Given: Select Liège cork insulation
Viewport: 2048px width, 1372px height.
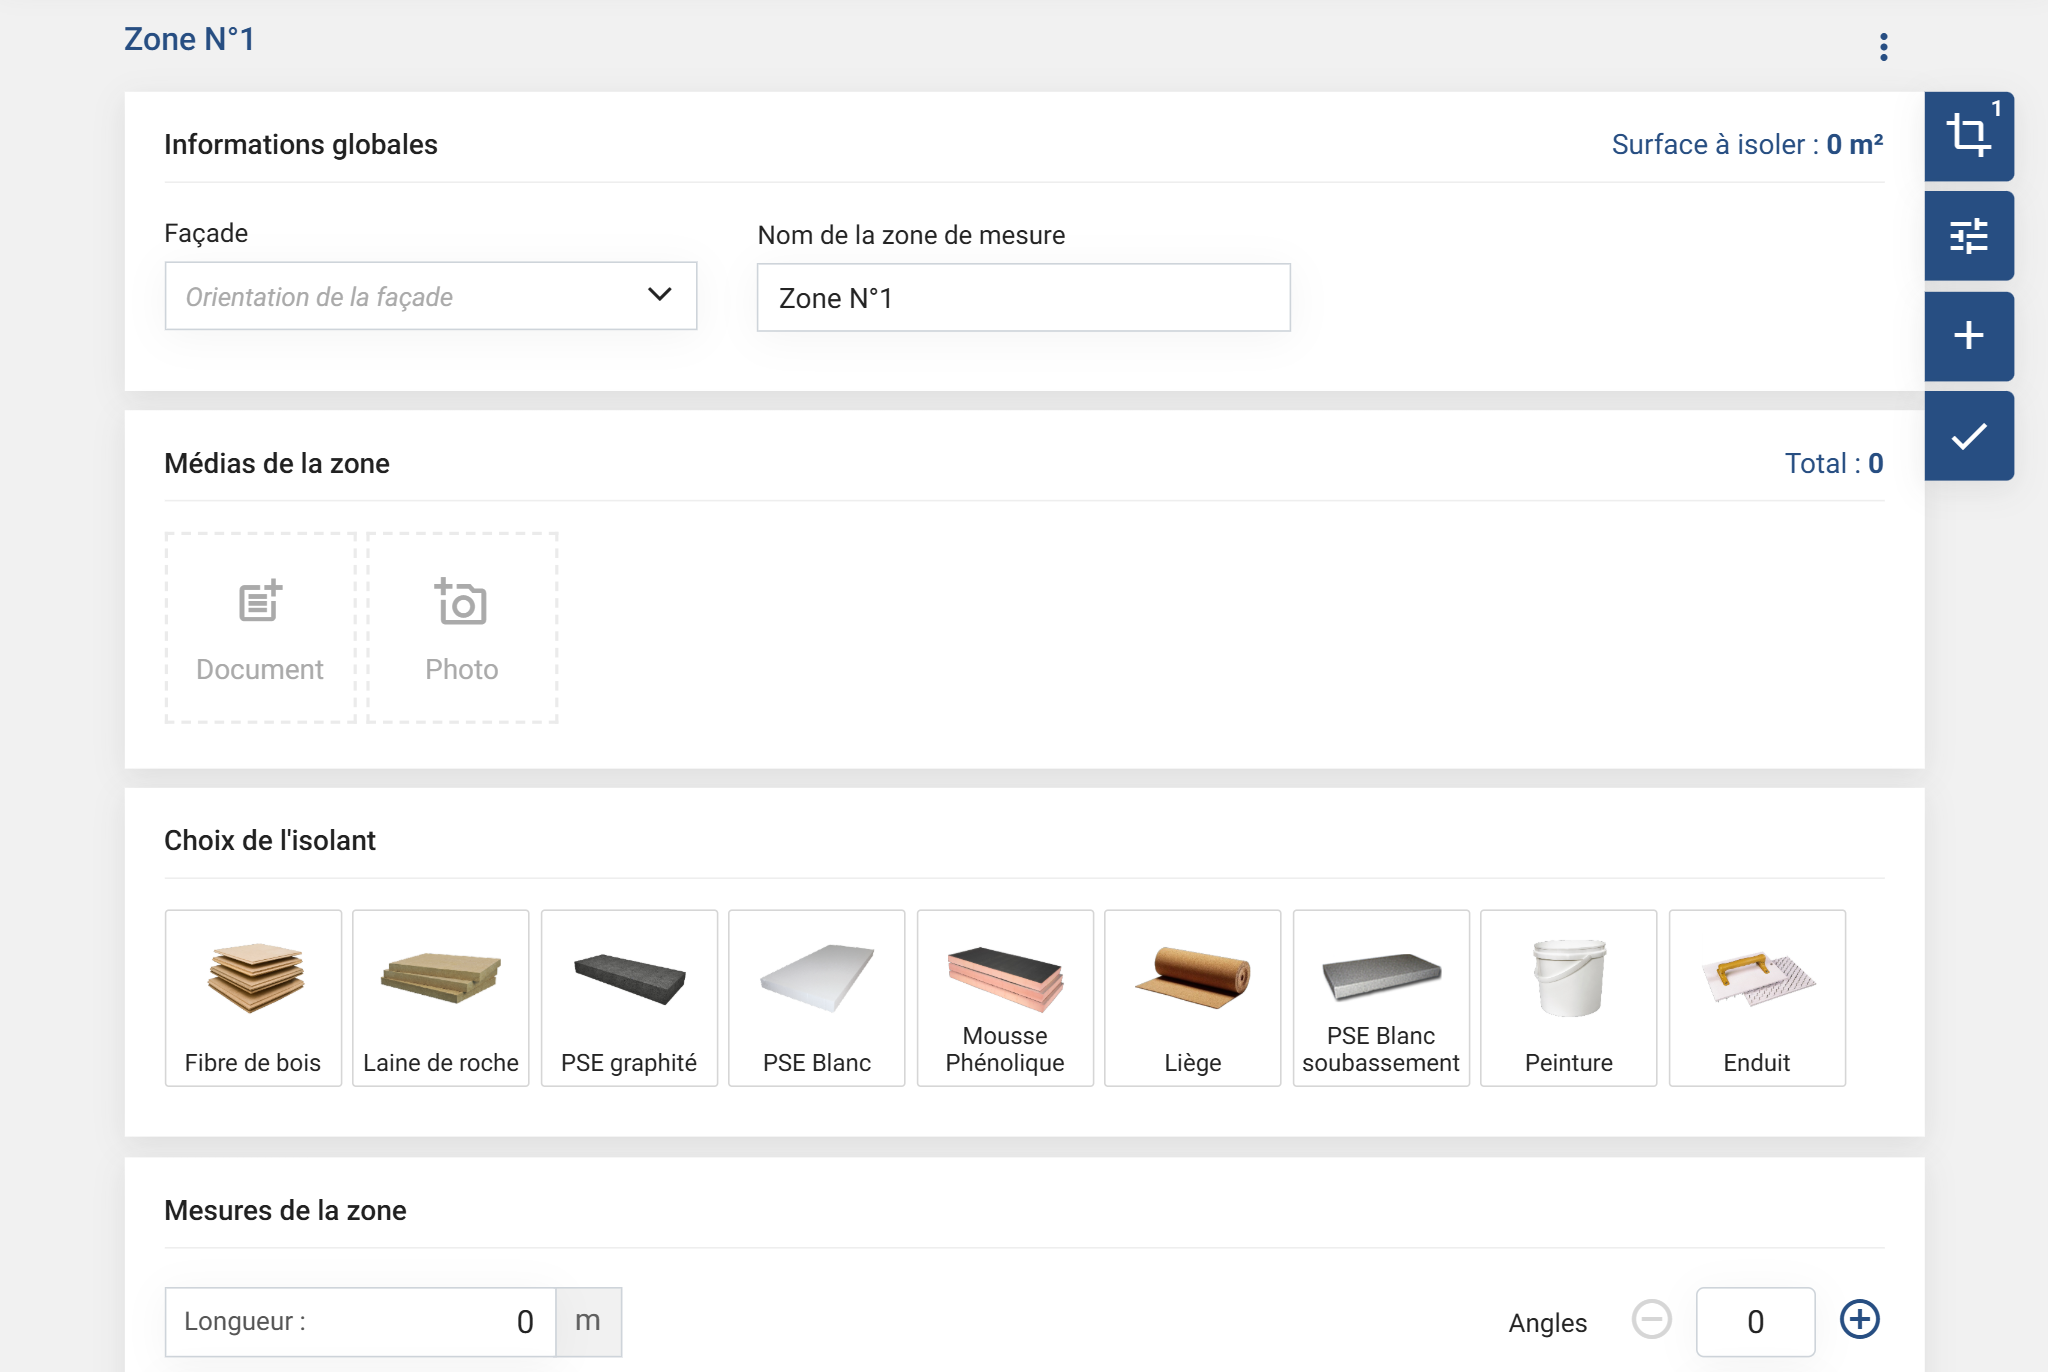Looking at the screenshot, I should click(x=1193, y=997).
